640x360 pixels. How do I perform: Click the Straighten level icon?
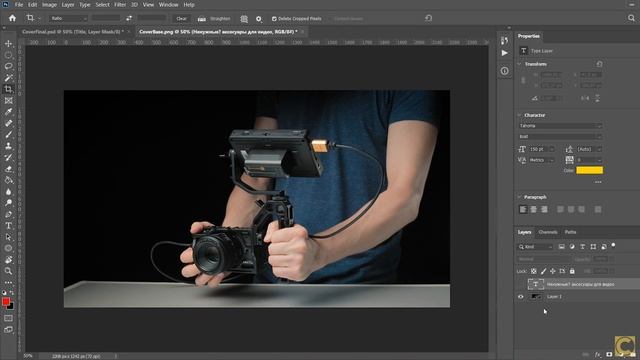pos(202,19)
